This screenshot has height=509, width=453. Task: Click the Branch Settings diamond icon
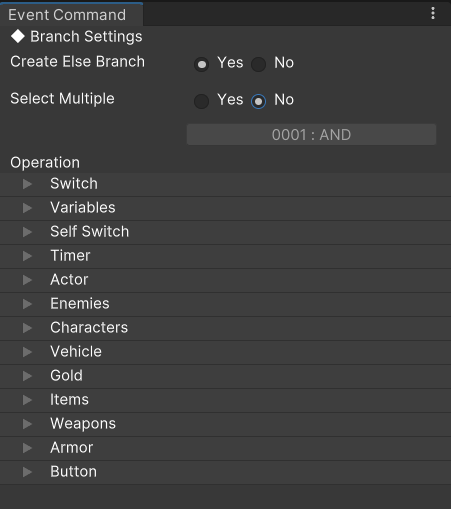18,36
